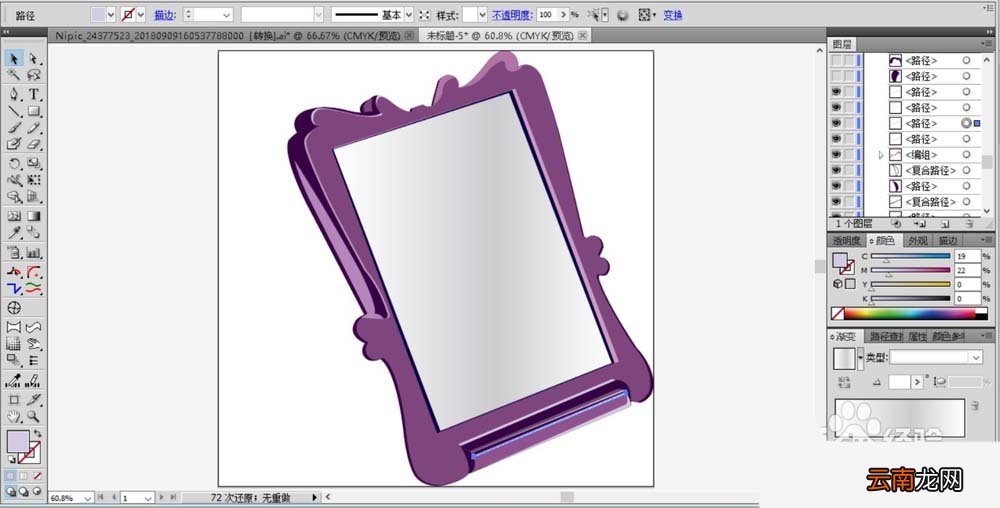Click target circle of the 编组 layer

(x=966, y=155)
